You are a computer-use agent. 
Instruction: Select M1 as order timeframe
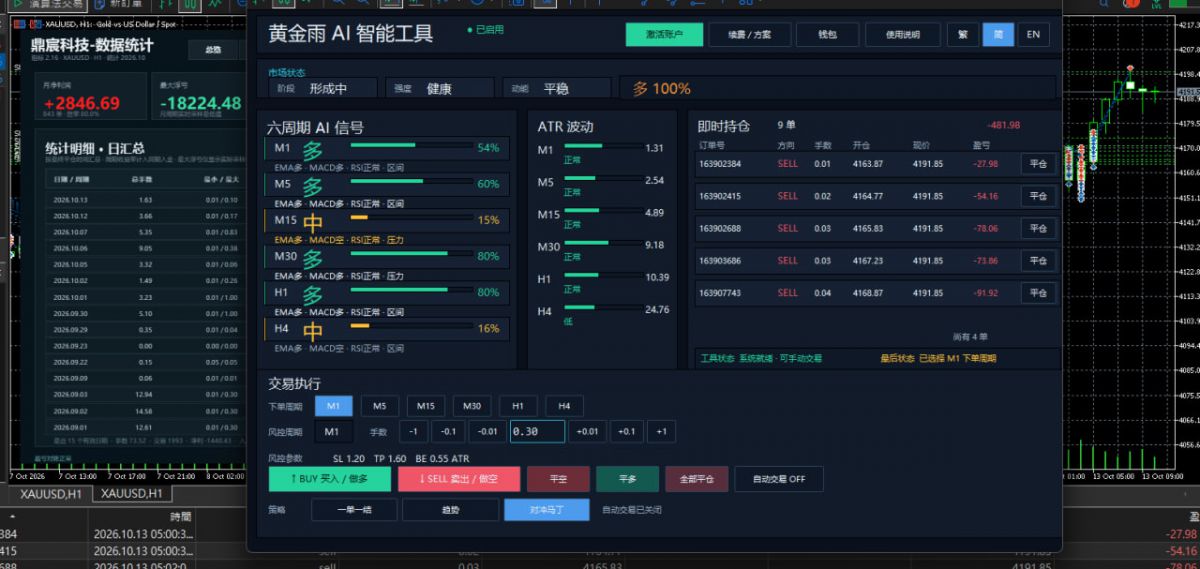[x=333, y=406]
